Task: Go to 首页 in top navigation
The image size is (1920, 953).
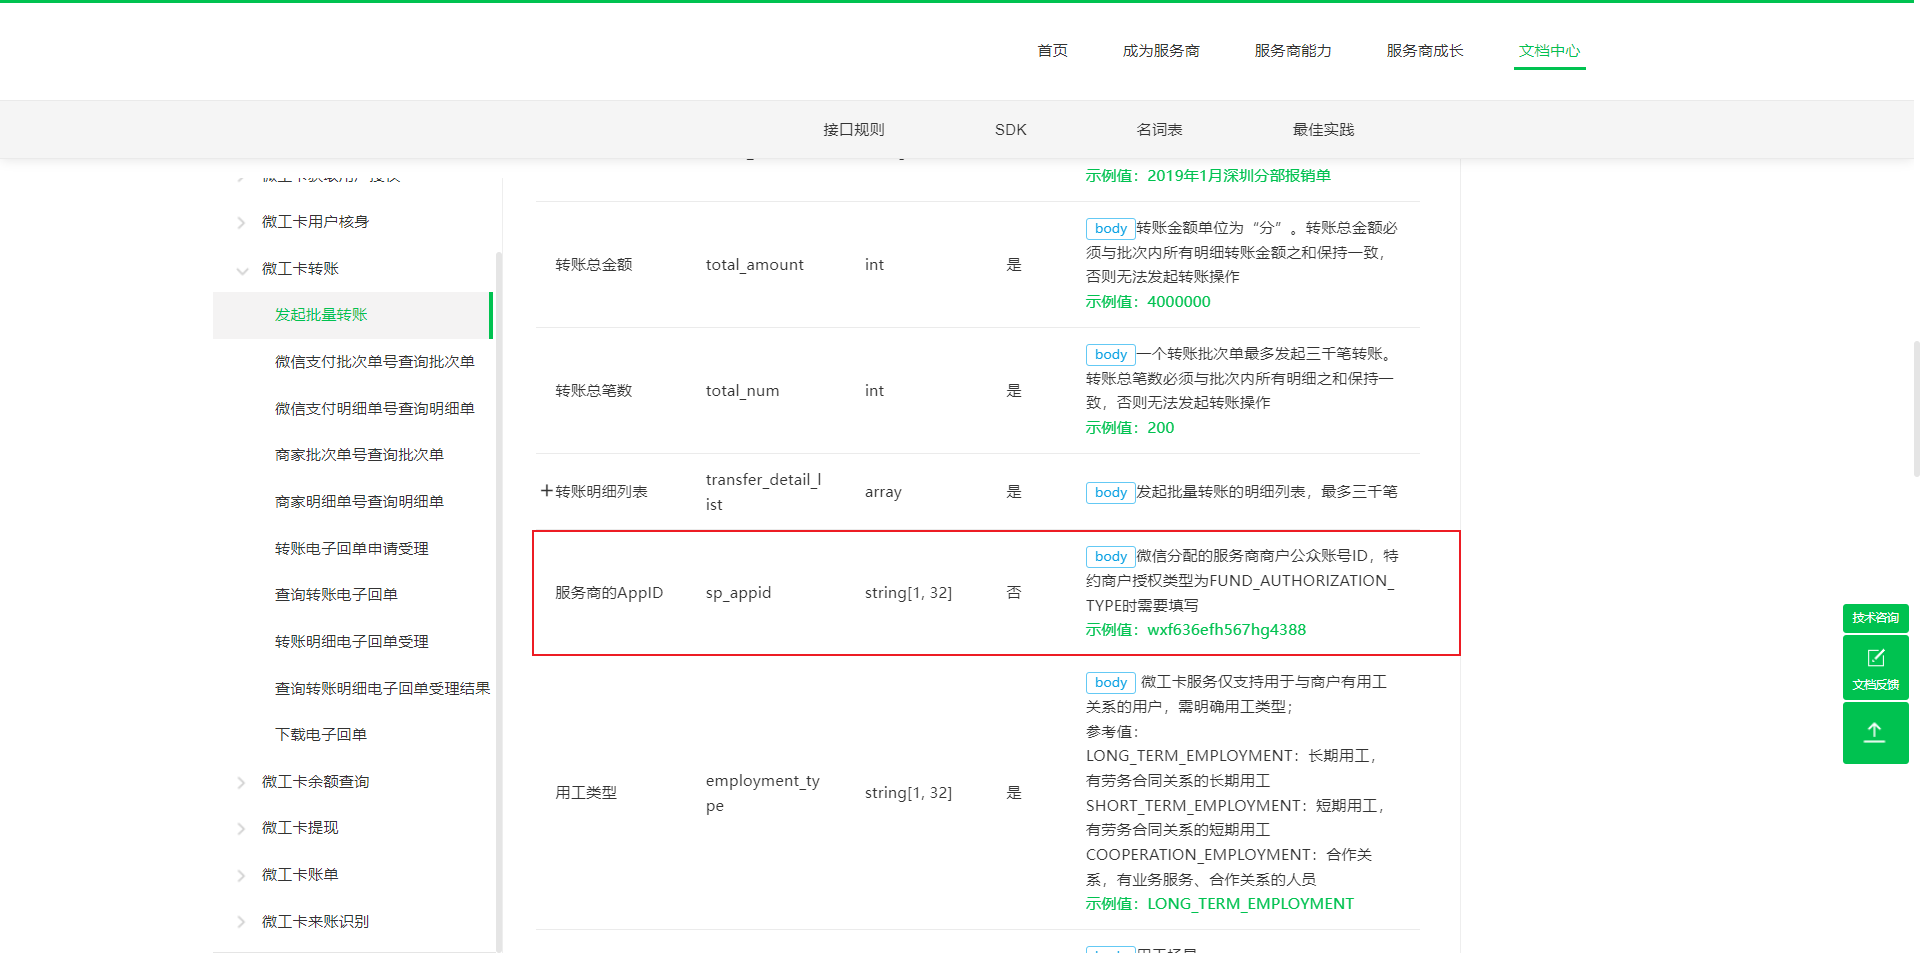Action: (1052, 50)
